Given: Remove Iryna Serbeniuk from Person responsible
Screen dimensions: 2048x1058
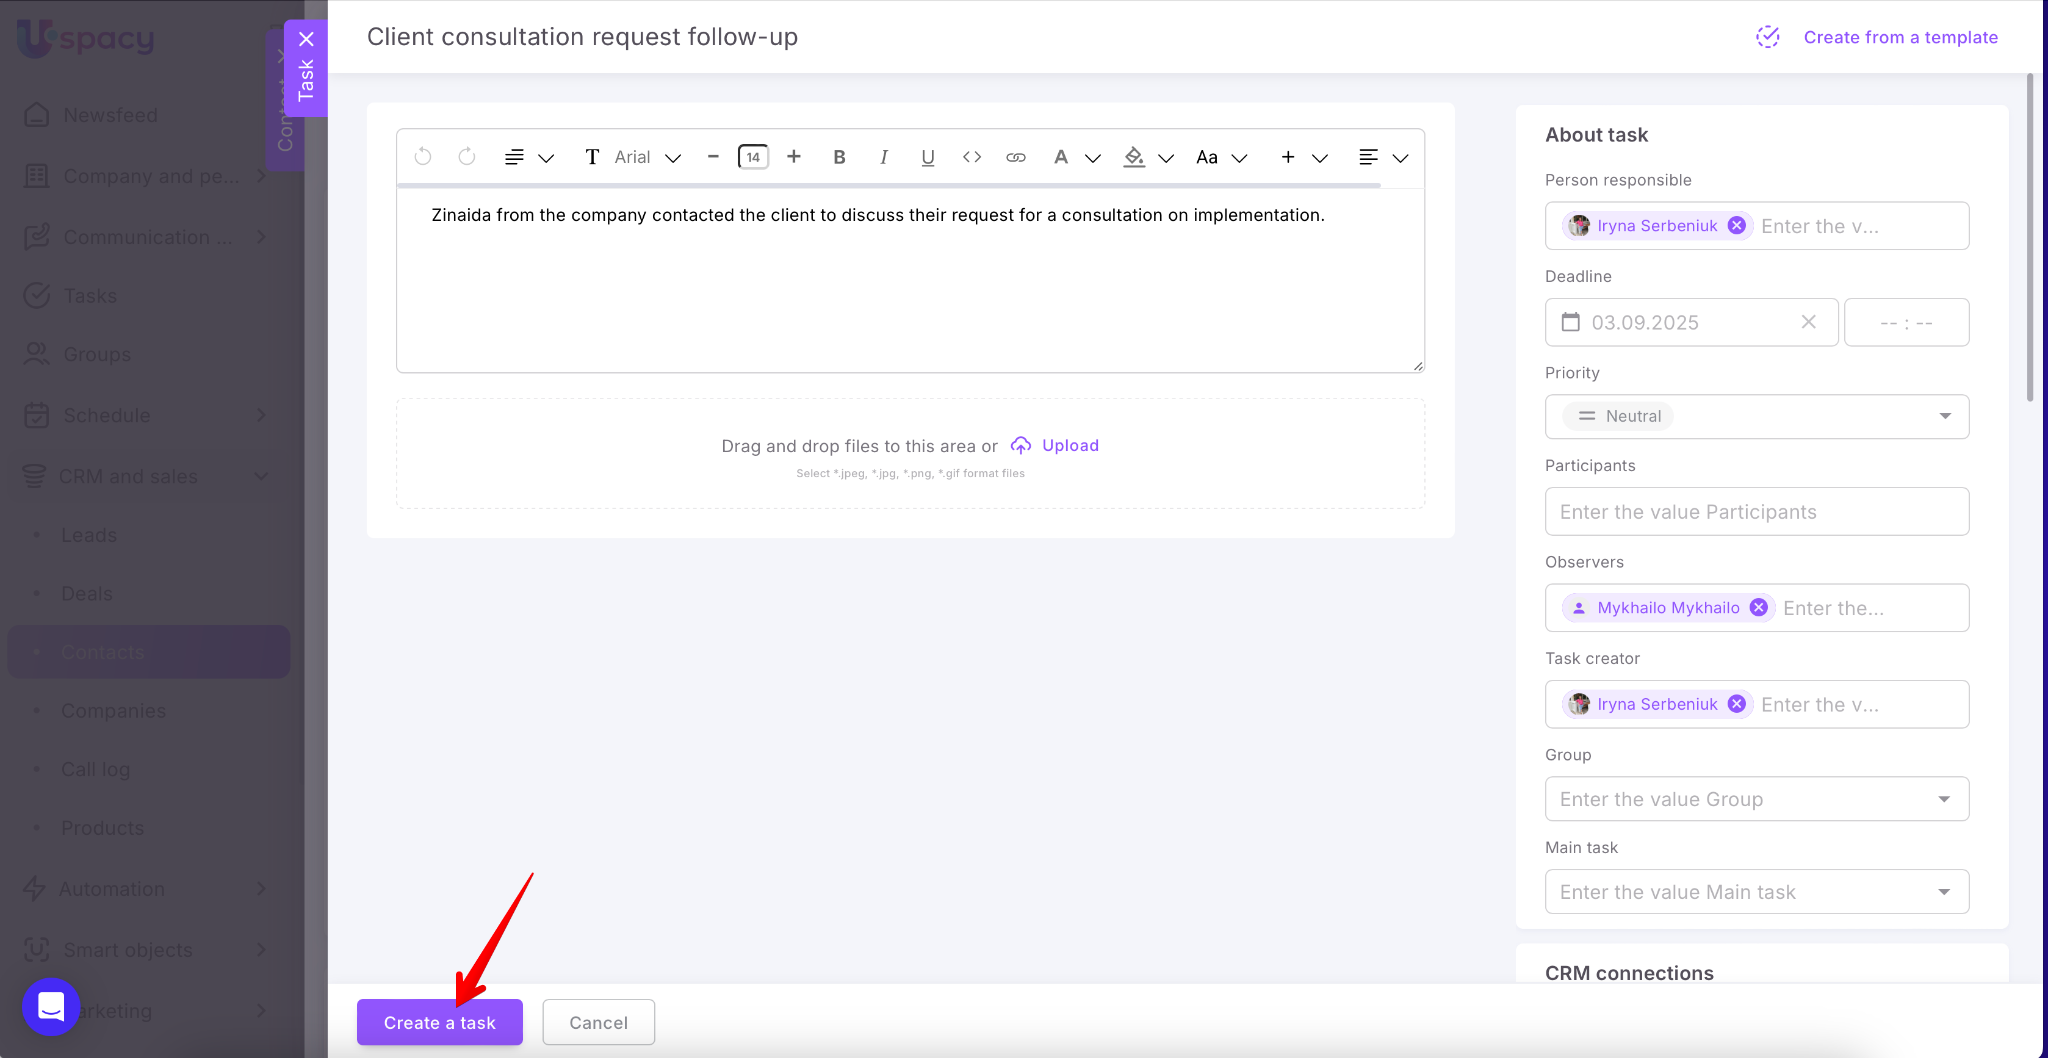Looking at the screenshot, I should coord(1737,226).
